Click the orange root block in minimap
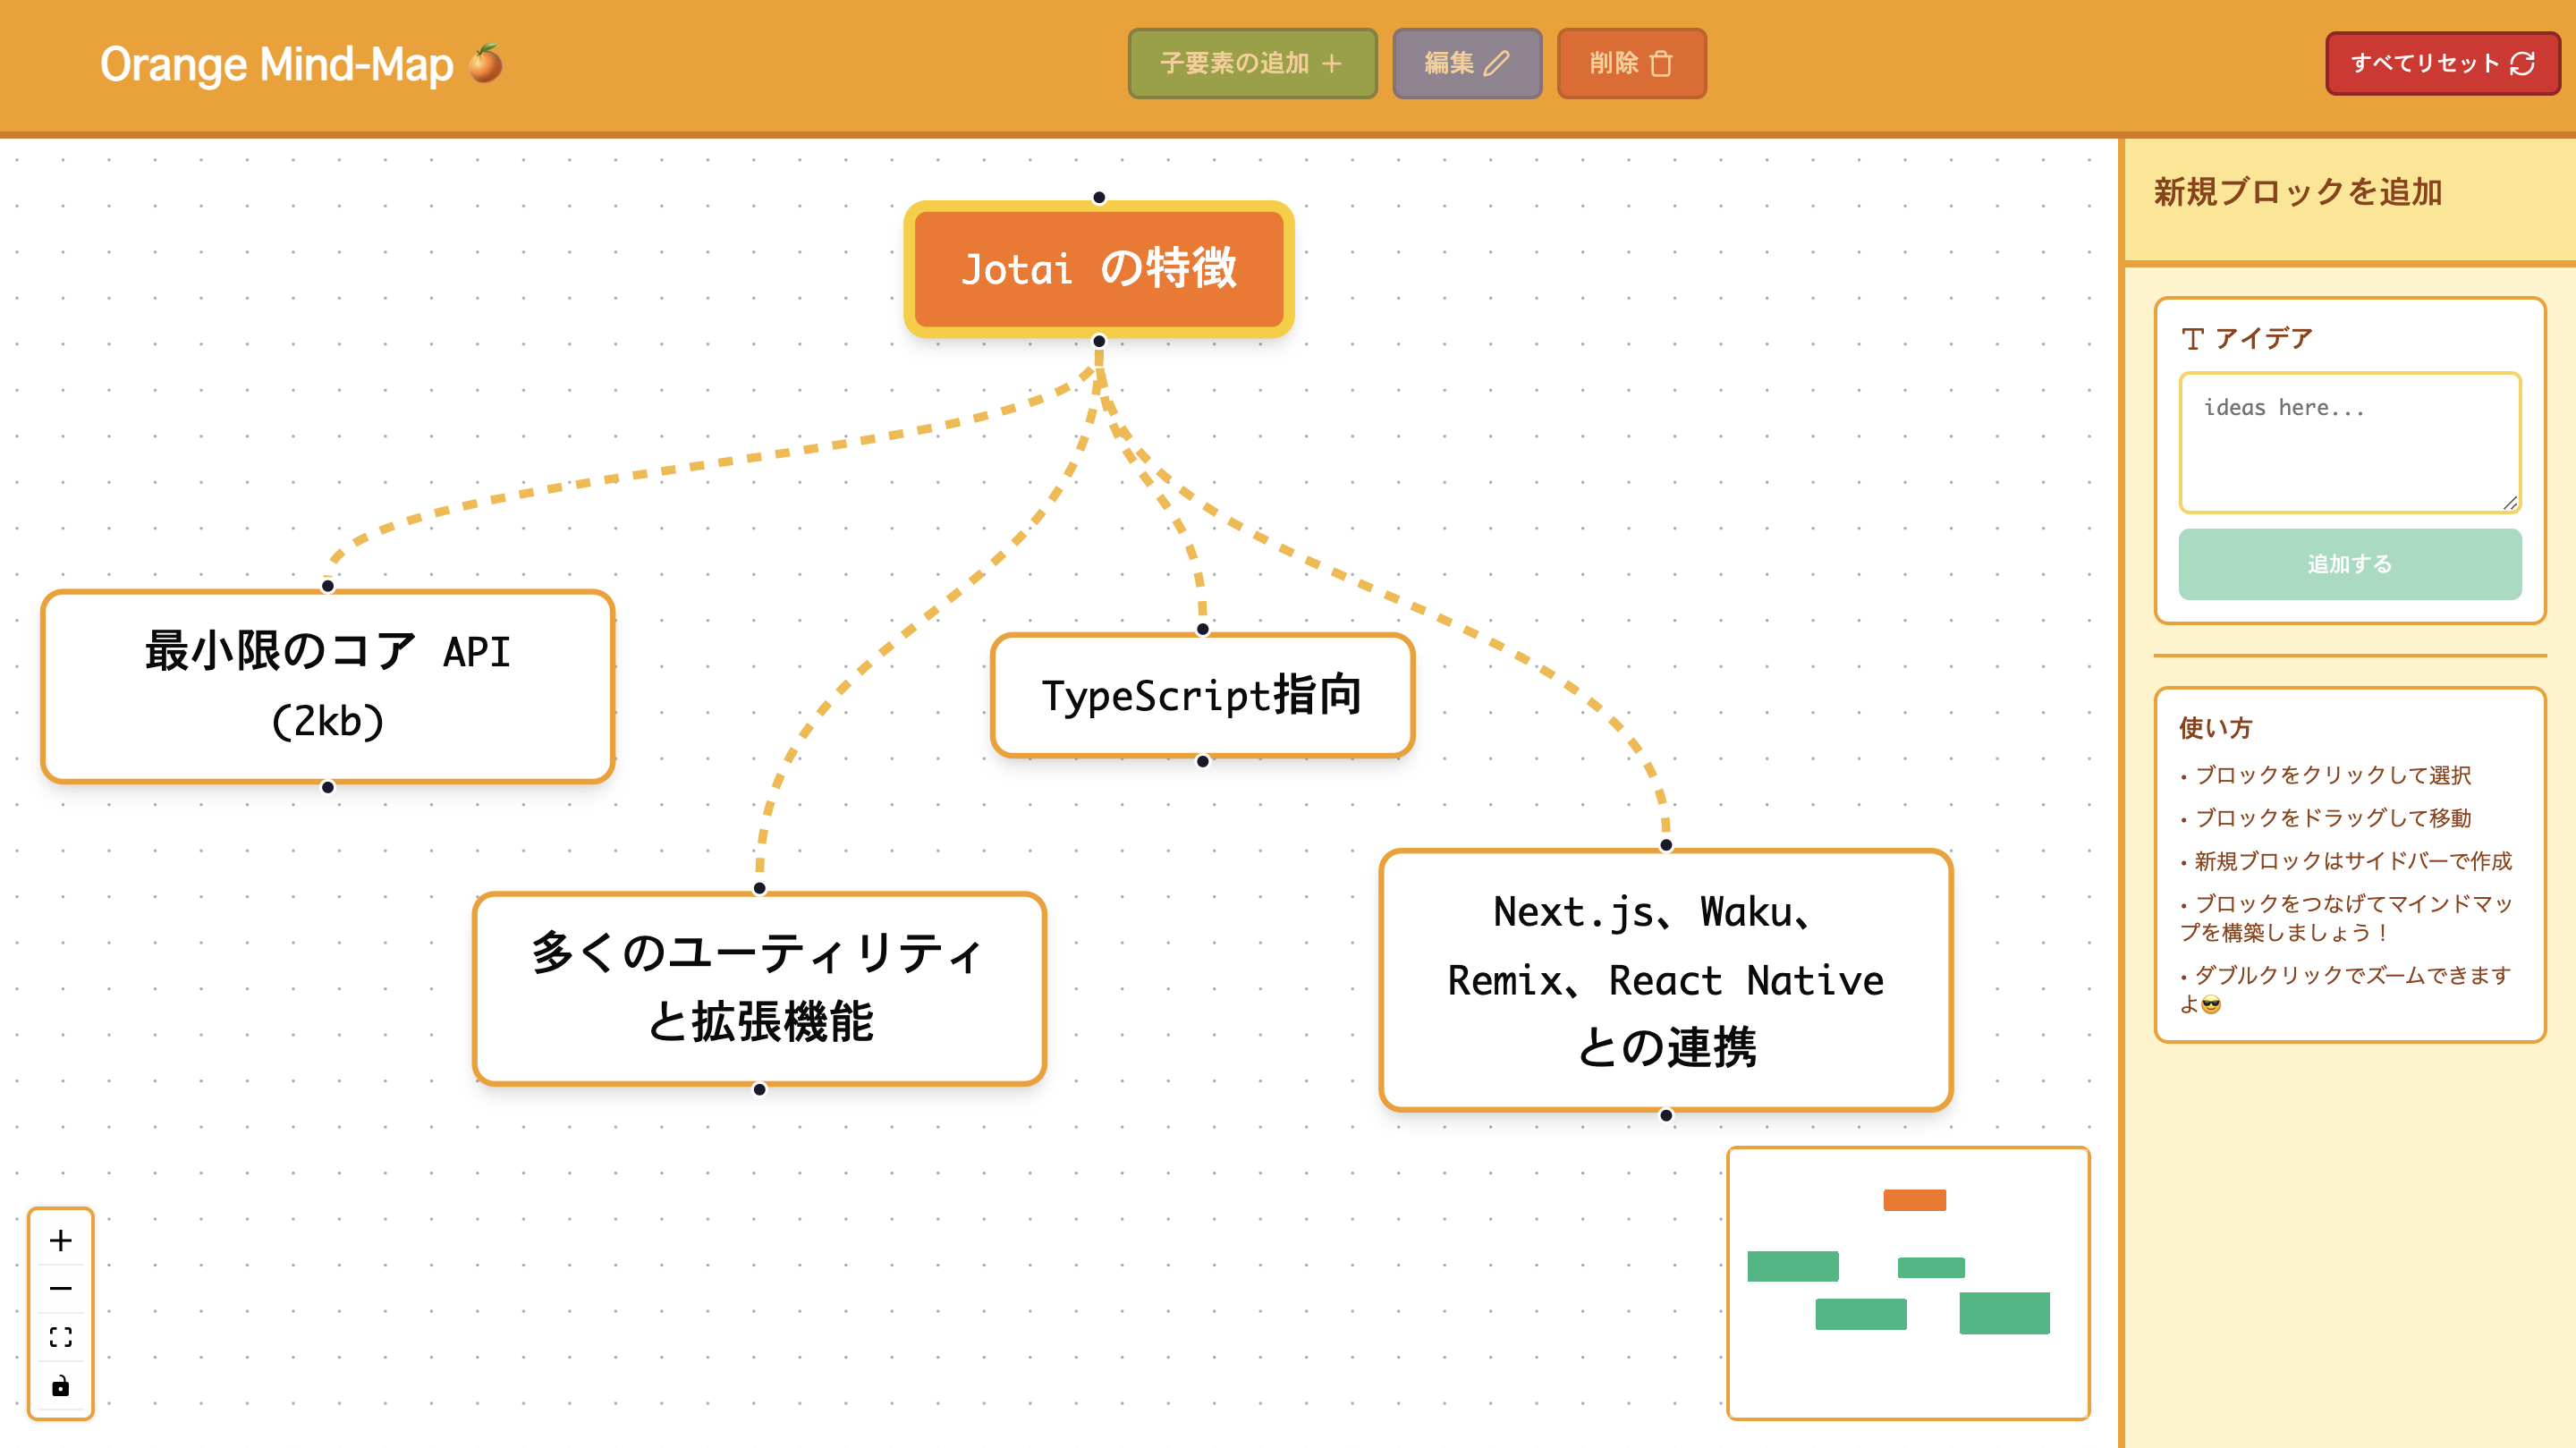This screenshot has height=1448, width=2576. (1914, 1200)
